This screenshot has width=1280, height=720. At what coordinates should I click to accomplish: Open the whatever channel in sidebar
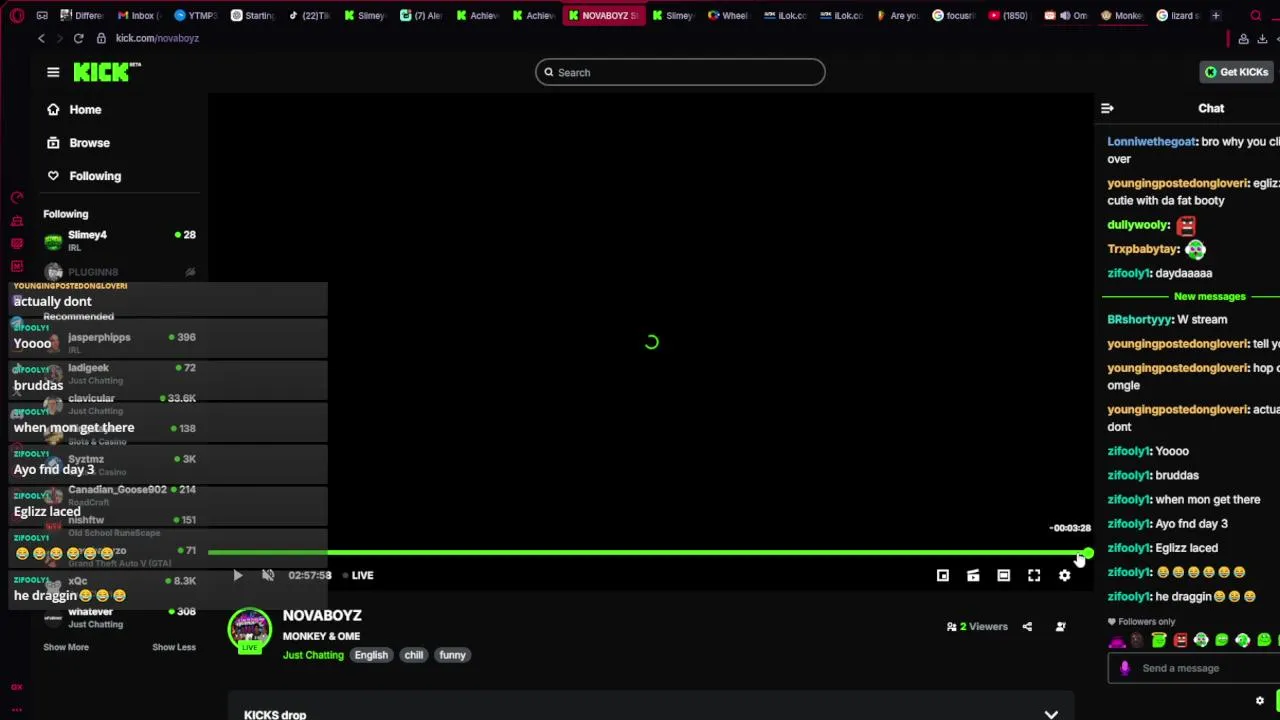click(x=120, y=617)
